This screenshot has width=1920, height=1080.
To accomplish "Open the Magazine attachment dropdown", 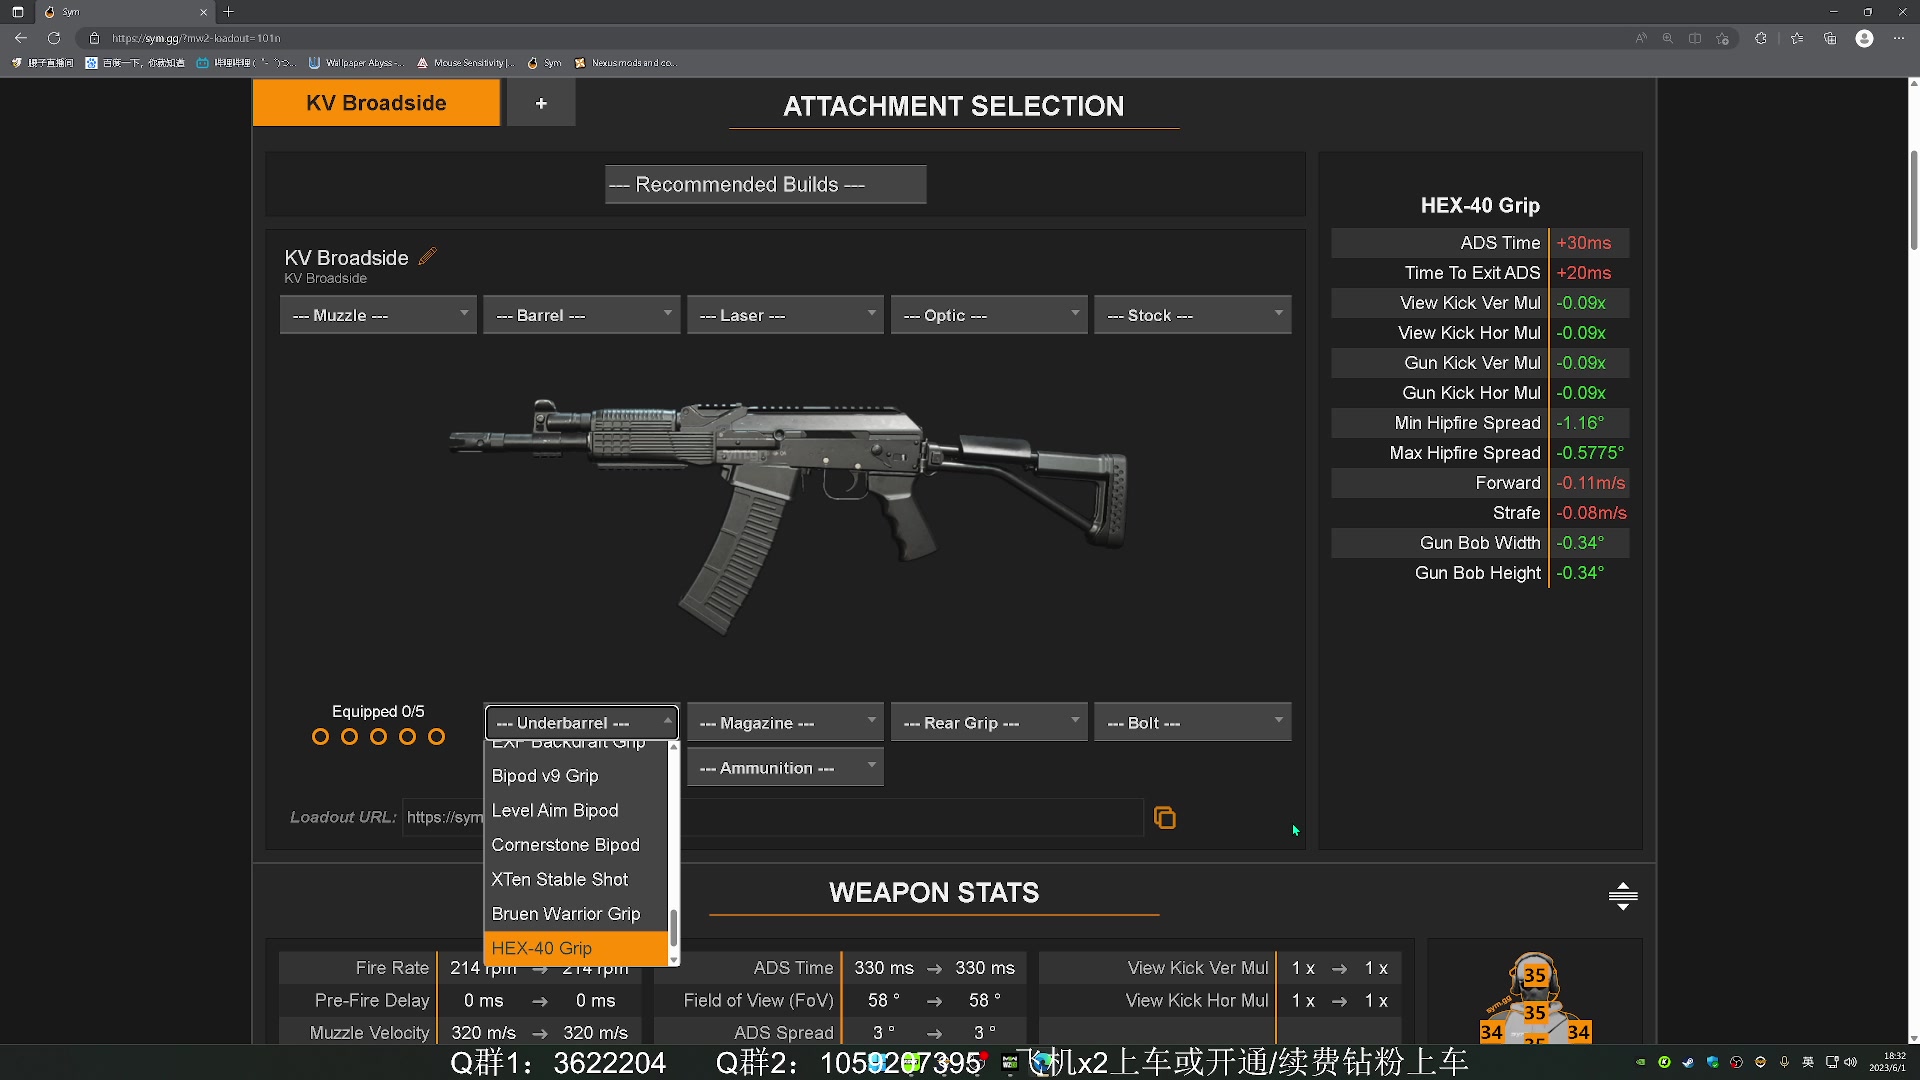I will tap(785, 722).
